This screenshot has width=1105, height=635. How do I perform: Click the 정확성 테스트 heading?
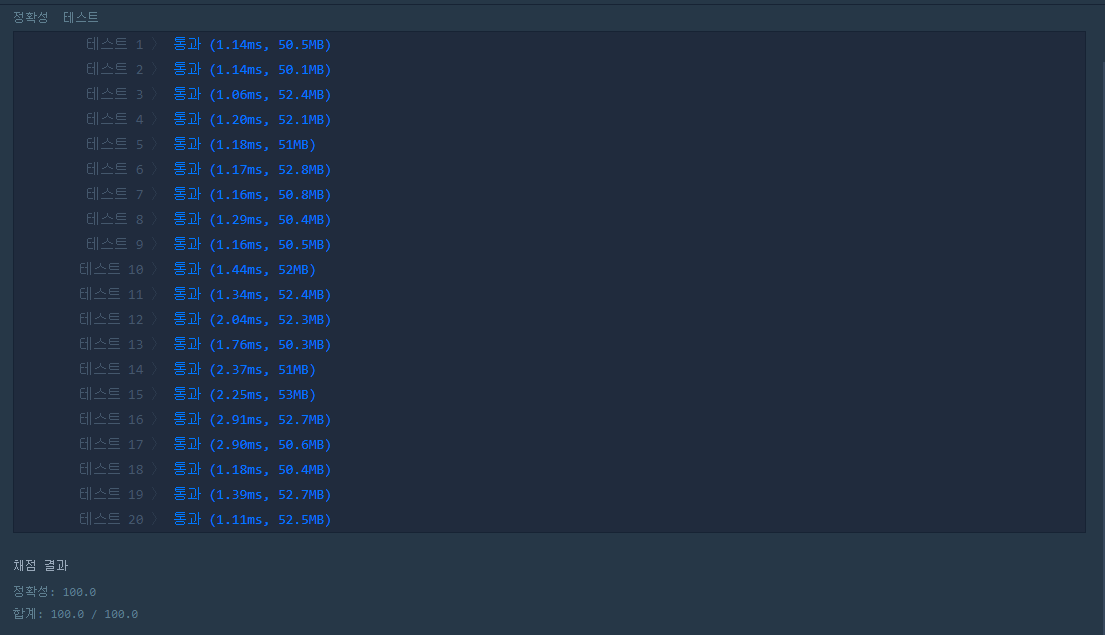tap(56, 17)
